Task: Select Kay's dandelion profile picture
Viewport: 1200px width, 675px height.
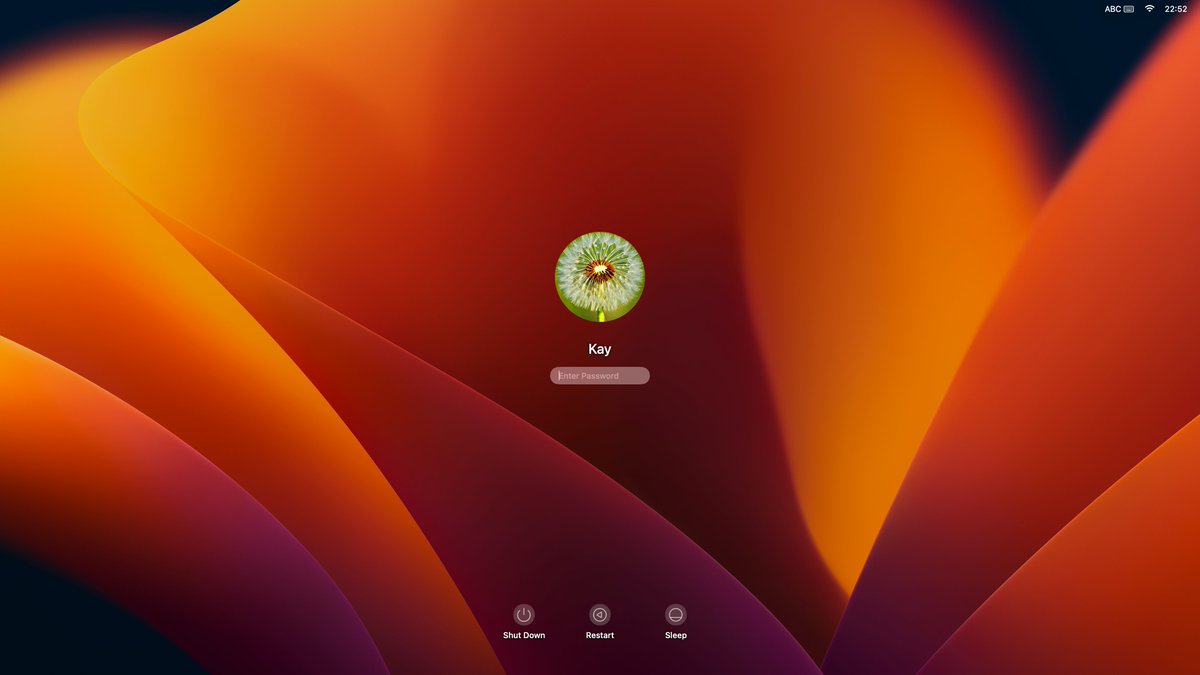Action: pos(600,277)
